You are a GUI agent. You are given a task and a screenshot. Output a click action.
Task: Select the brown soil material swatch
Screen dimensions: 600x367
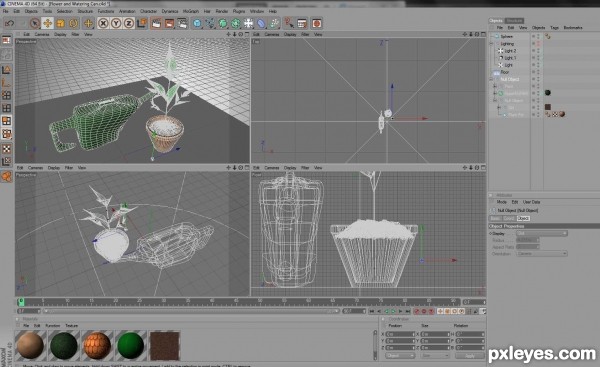165,346
